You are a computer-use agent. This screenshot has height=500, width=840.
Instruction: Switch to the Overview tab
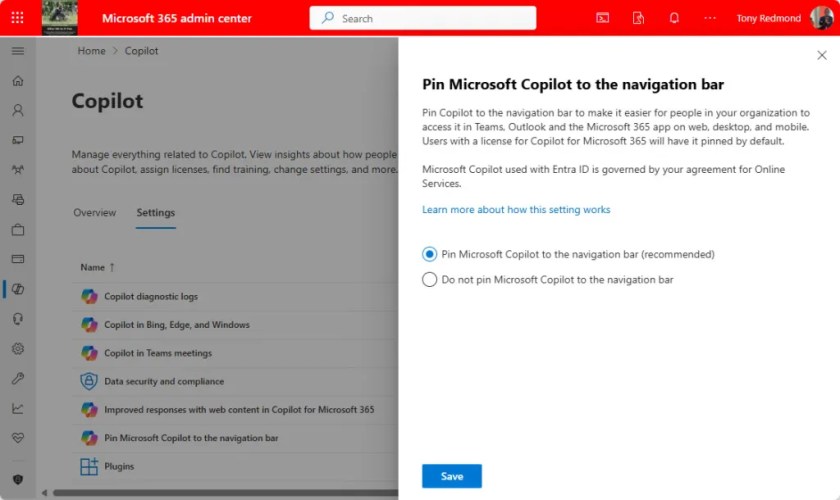click(95, 213)
